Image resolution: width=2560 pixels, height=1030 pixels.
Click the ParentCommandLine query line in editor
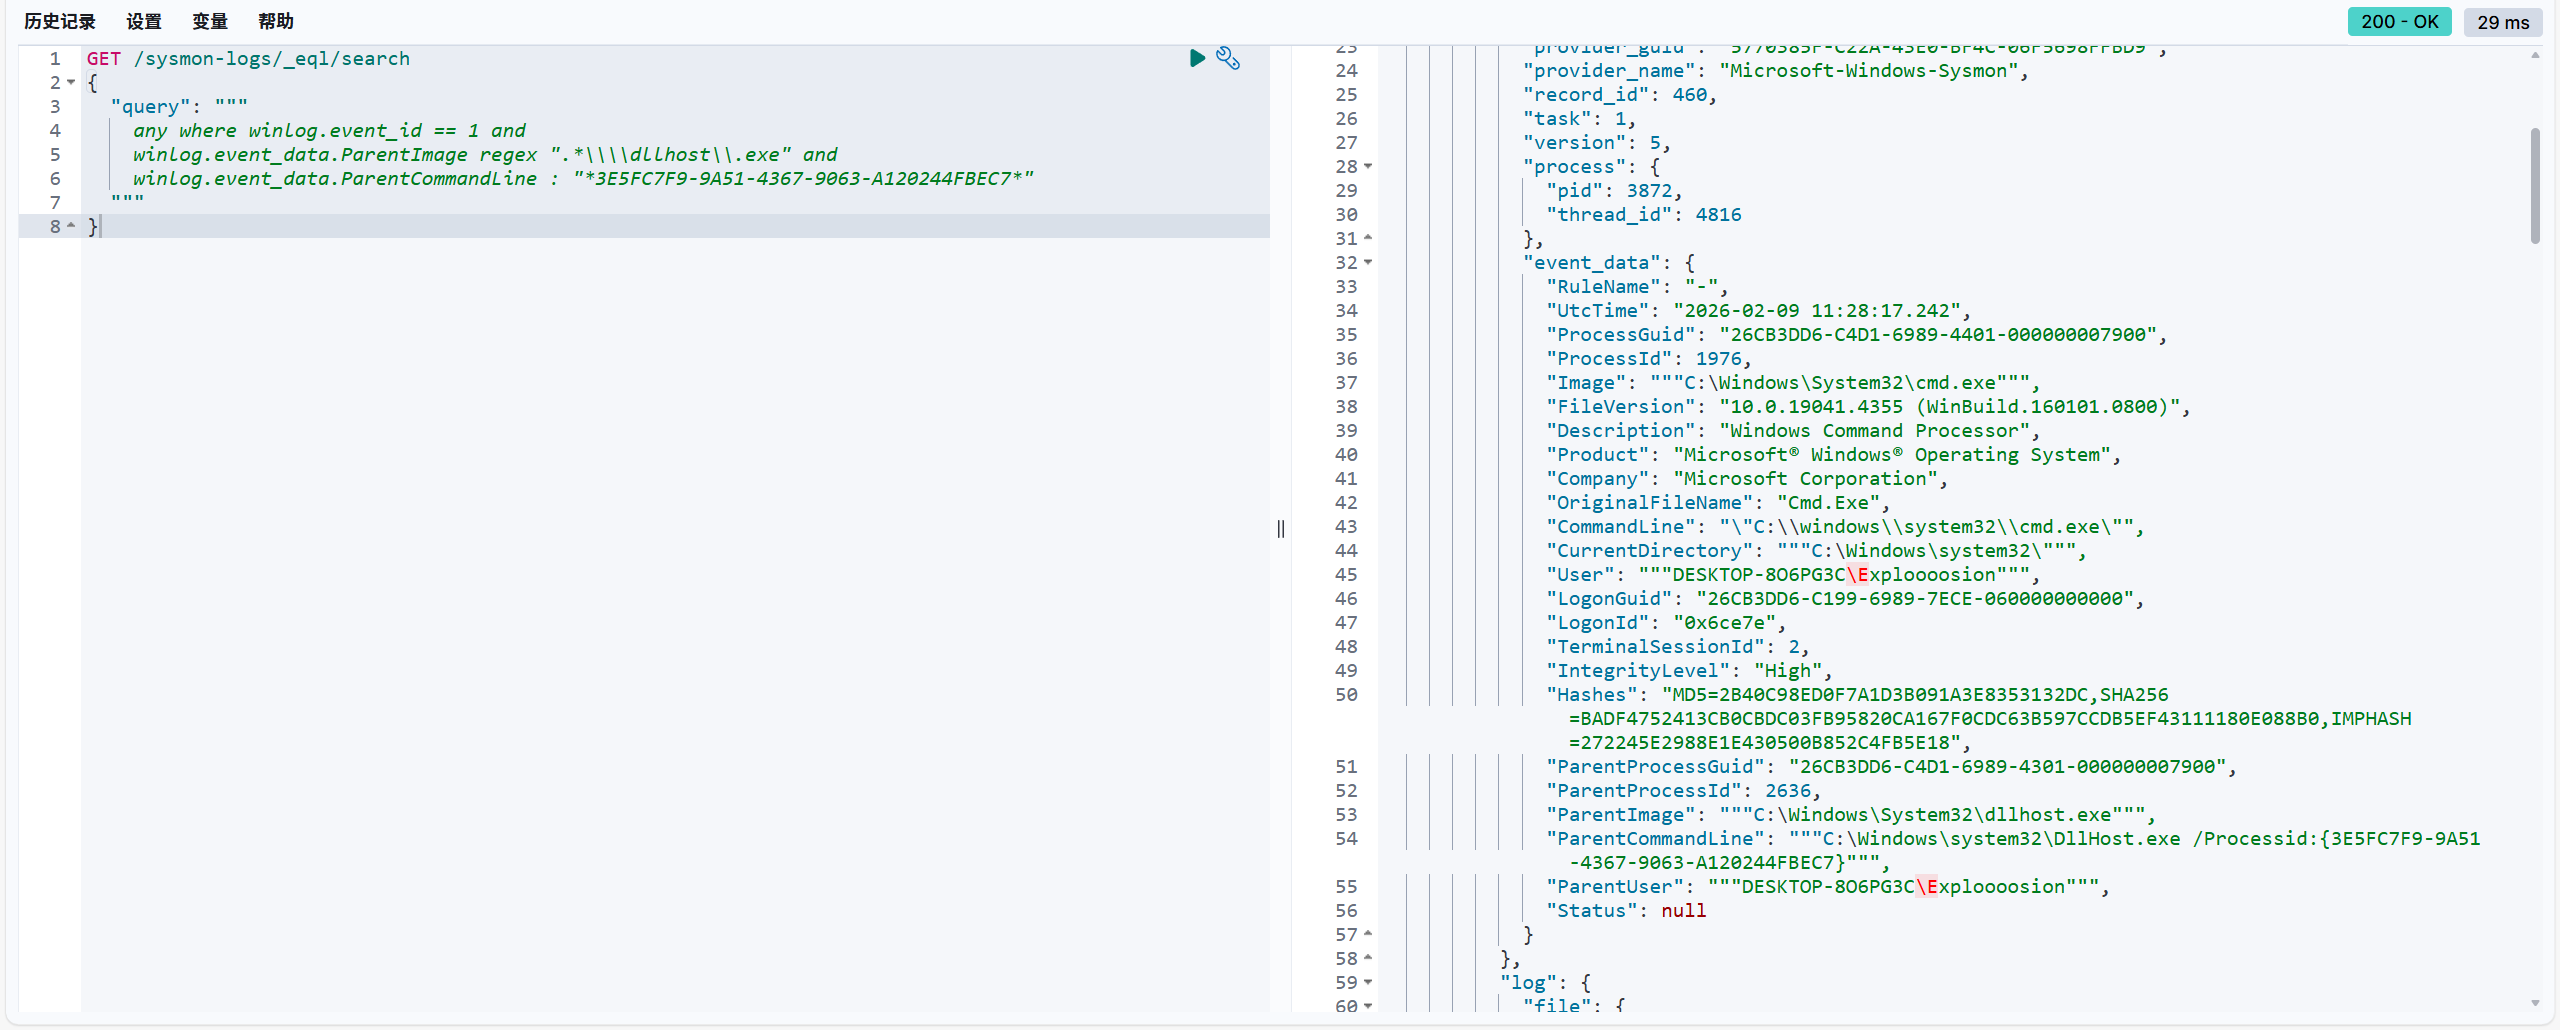(583, 178)
